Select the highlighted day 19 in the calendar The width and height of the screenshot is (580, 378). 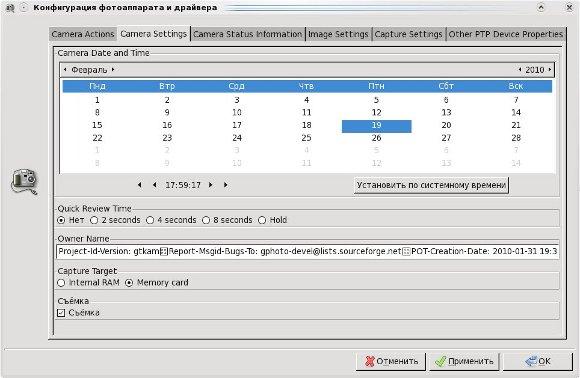377,125
